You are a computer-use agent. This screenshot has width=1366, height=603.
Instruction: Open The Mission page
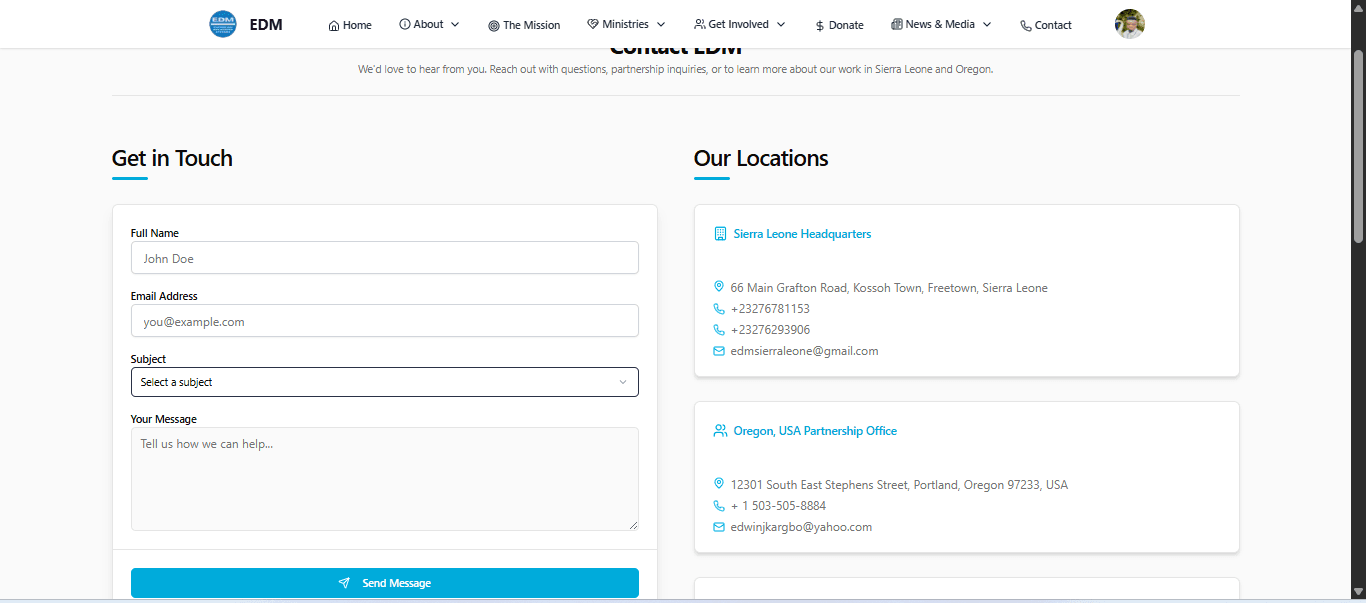click(524, 25)
